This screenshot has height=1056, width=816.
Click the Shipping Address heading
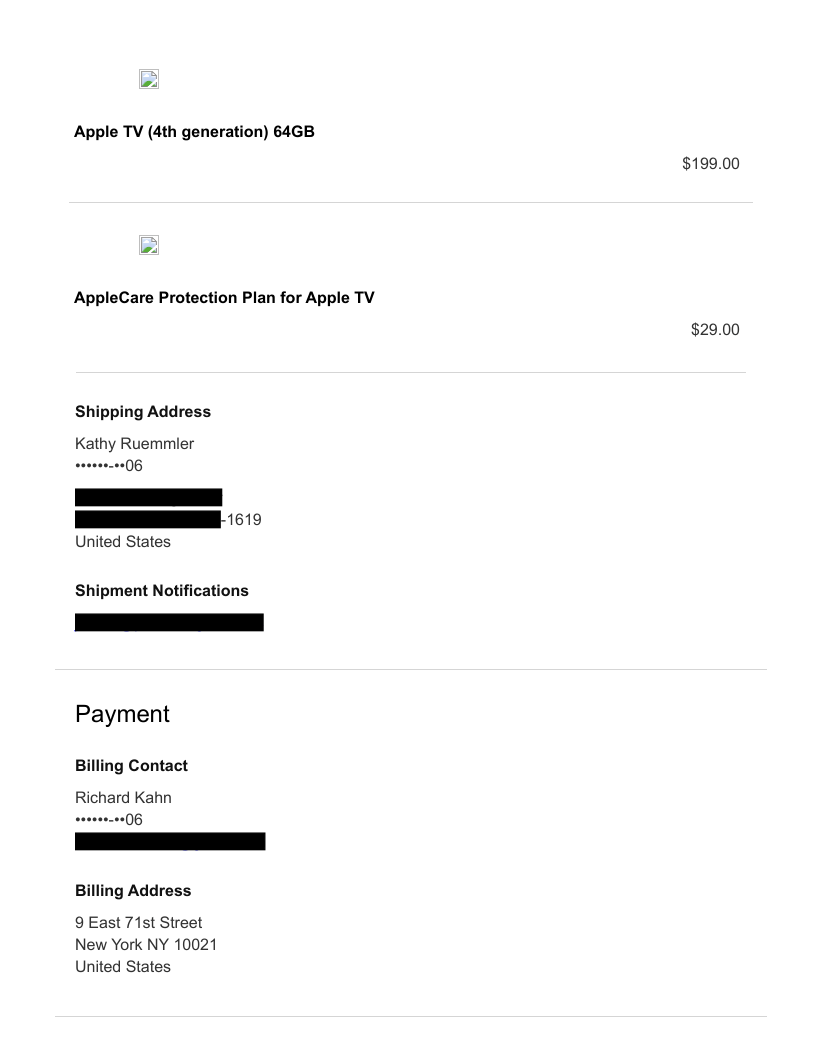(x=143, y=412)
